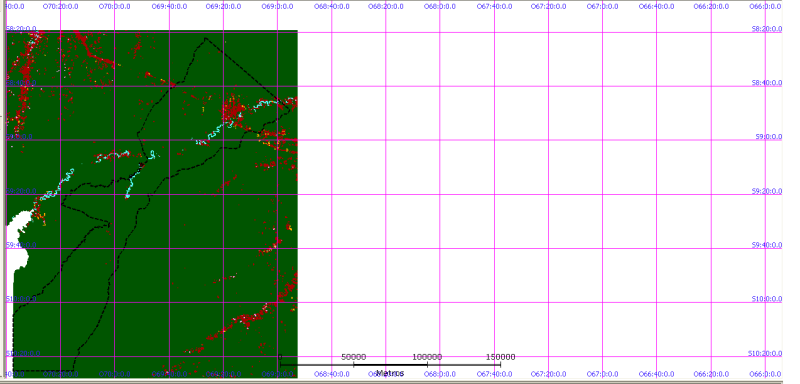
Task: Click the 100000 mark on scale bar
Action: 428,357
